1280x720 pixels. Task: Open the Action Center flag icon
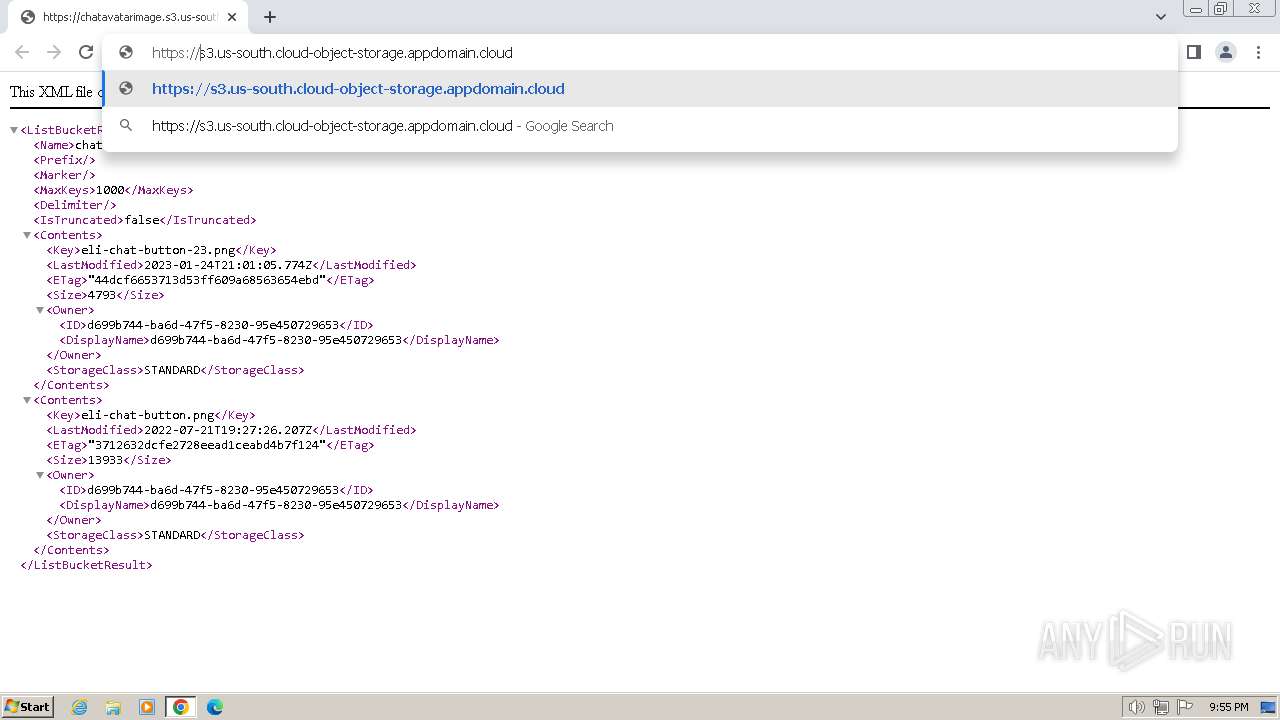coord(1185,707)
